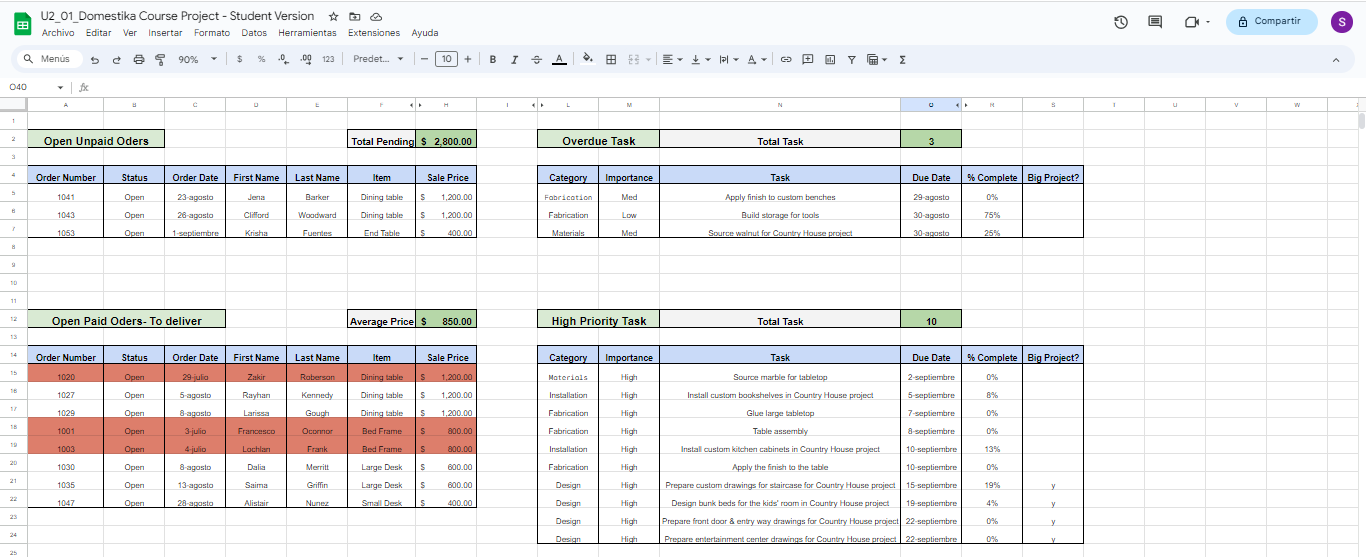Viewport: 1366px width, 557px height.
Task: Click the borders grid icon
Action: [x=611, y=60]
